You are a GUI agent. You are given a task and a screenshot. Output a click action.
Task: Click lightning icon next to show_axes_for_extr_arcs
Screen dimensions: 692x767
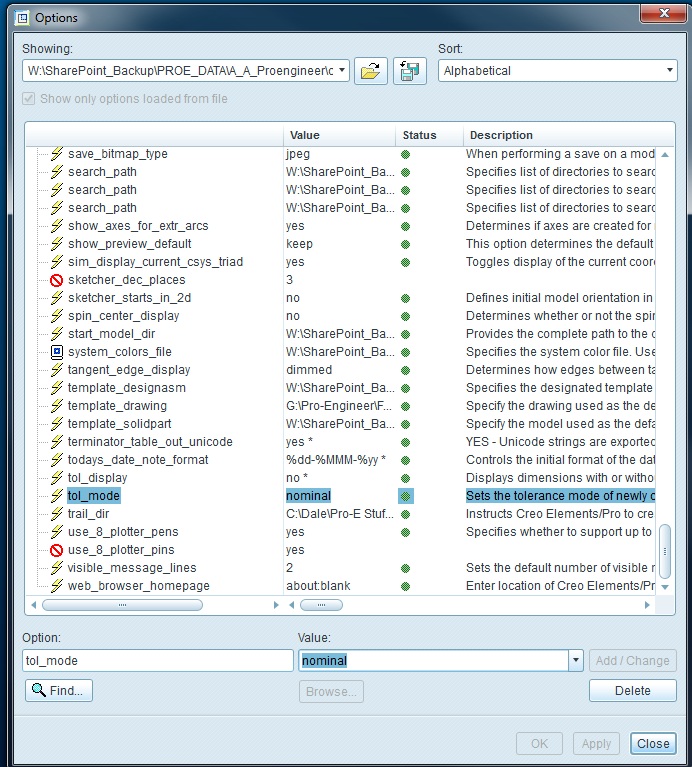click(x=57, y=226)
